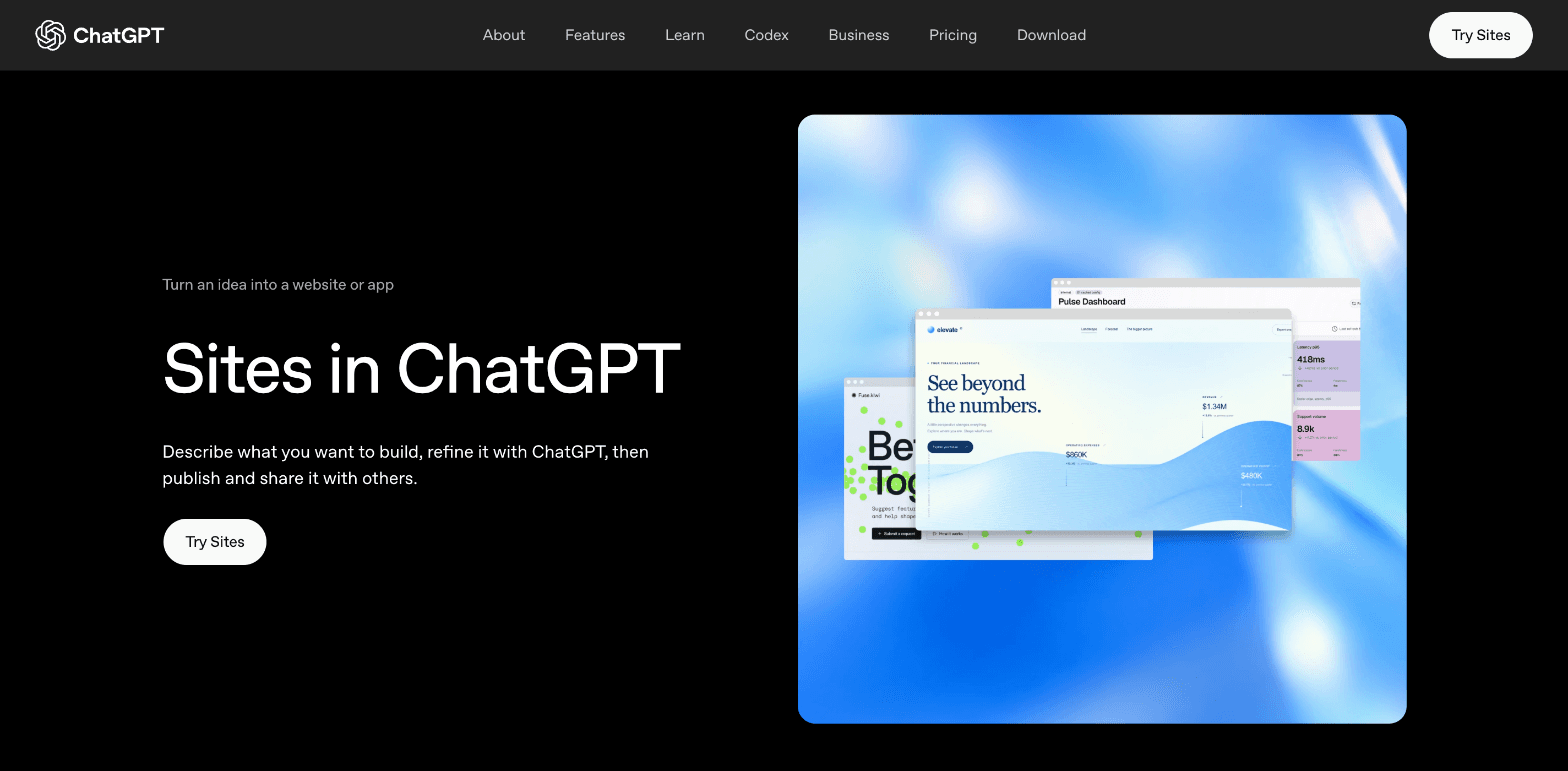Open the Download page link
This screenshot has height=771, width=1568.
tap(1051, 35)
